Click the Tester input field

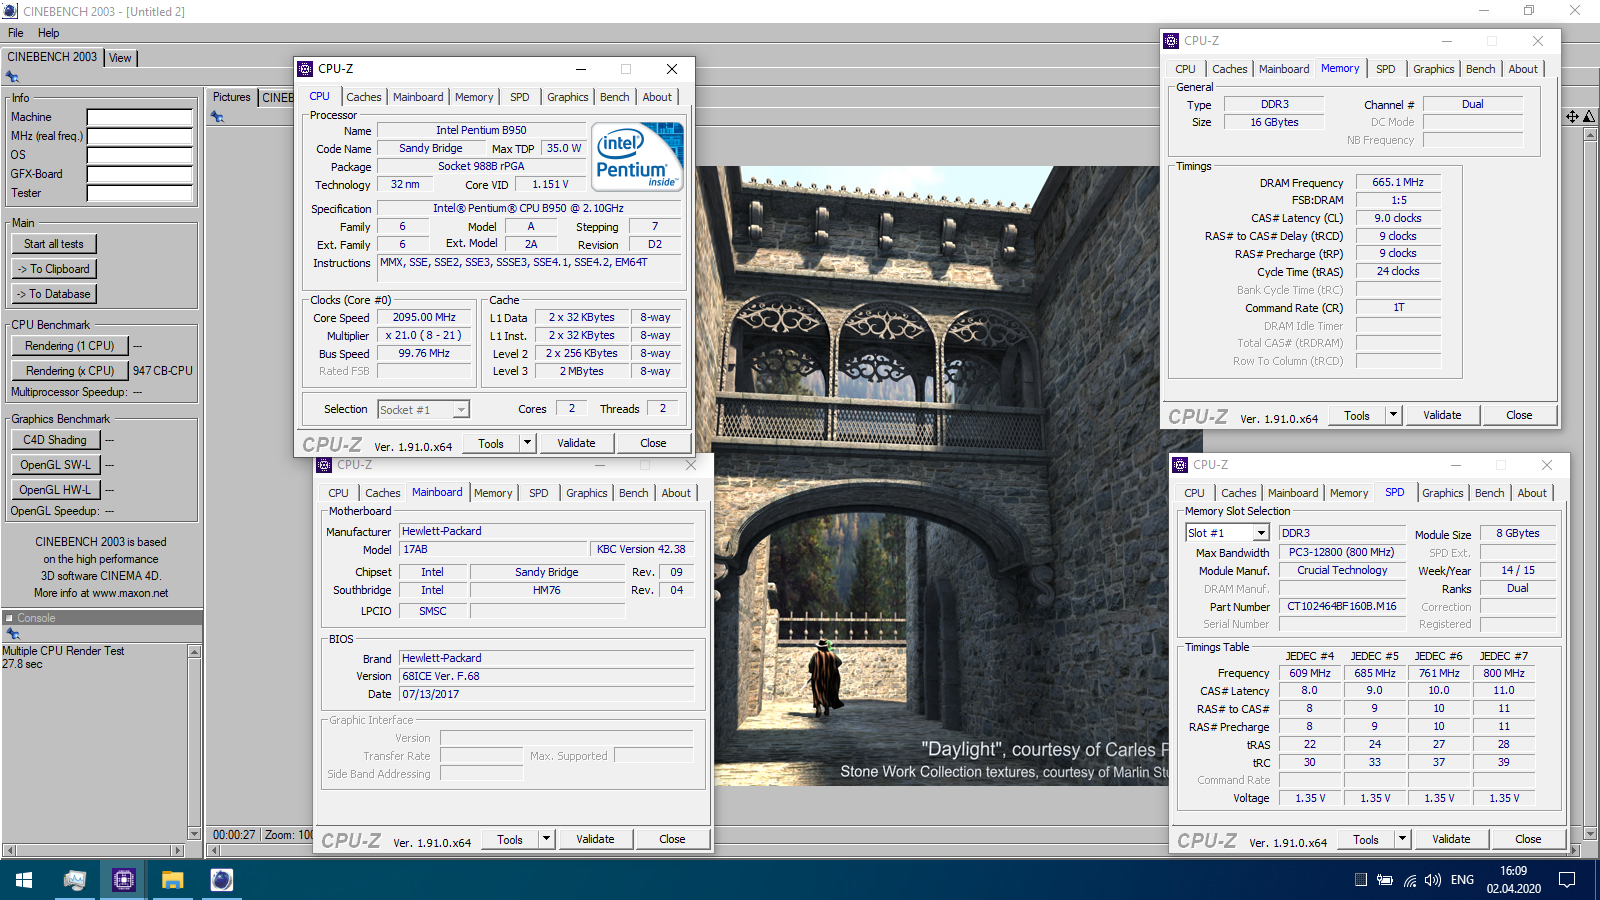[139, 193]
